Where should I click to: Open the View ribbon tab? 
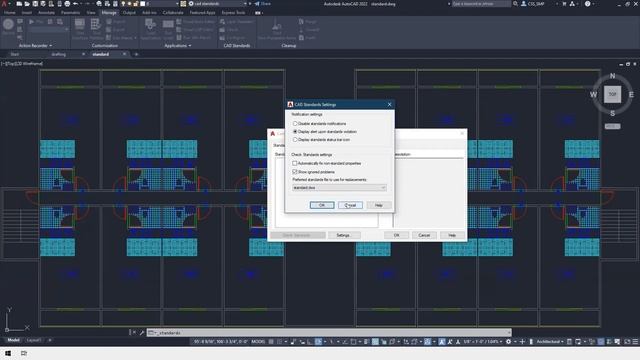pos(91,13)
